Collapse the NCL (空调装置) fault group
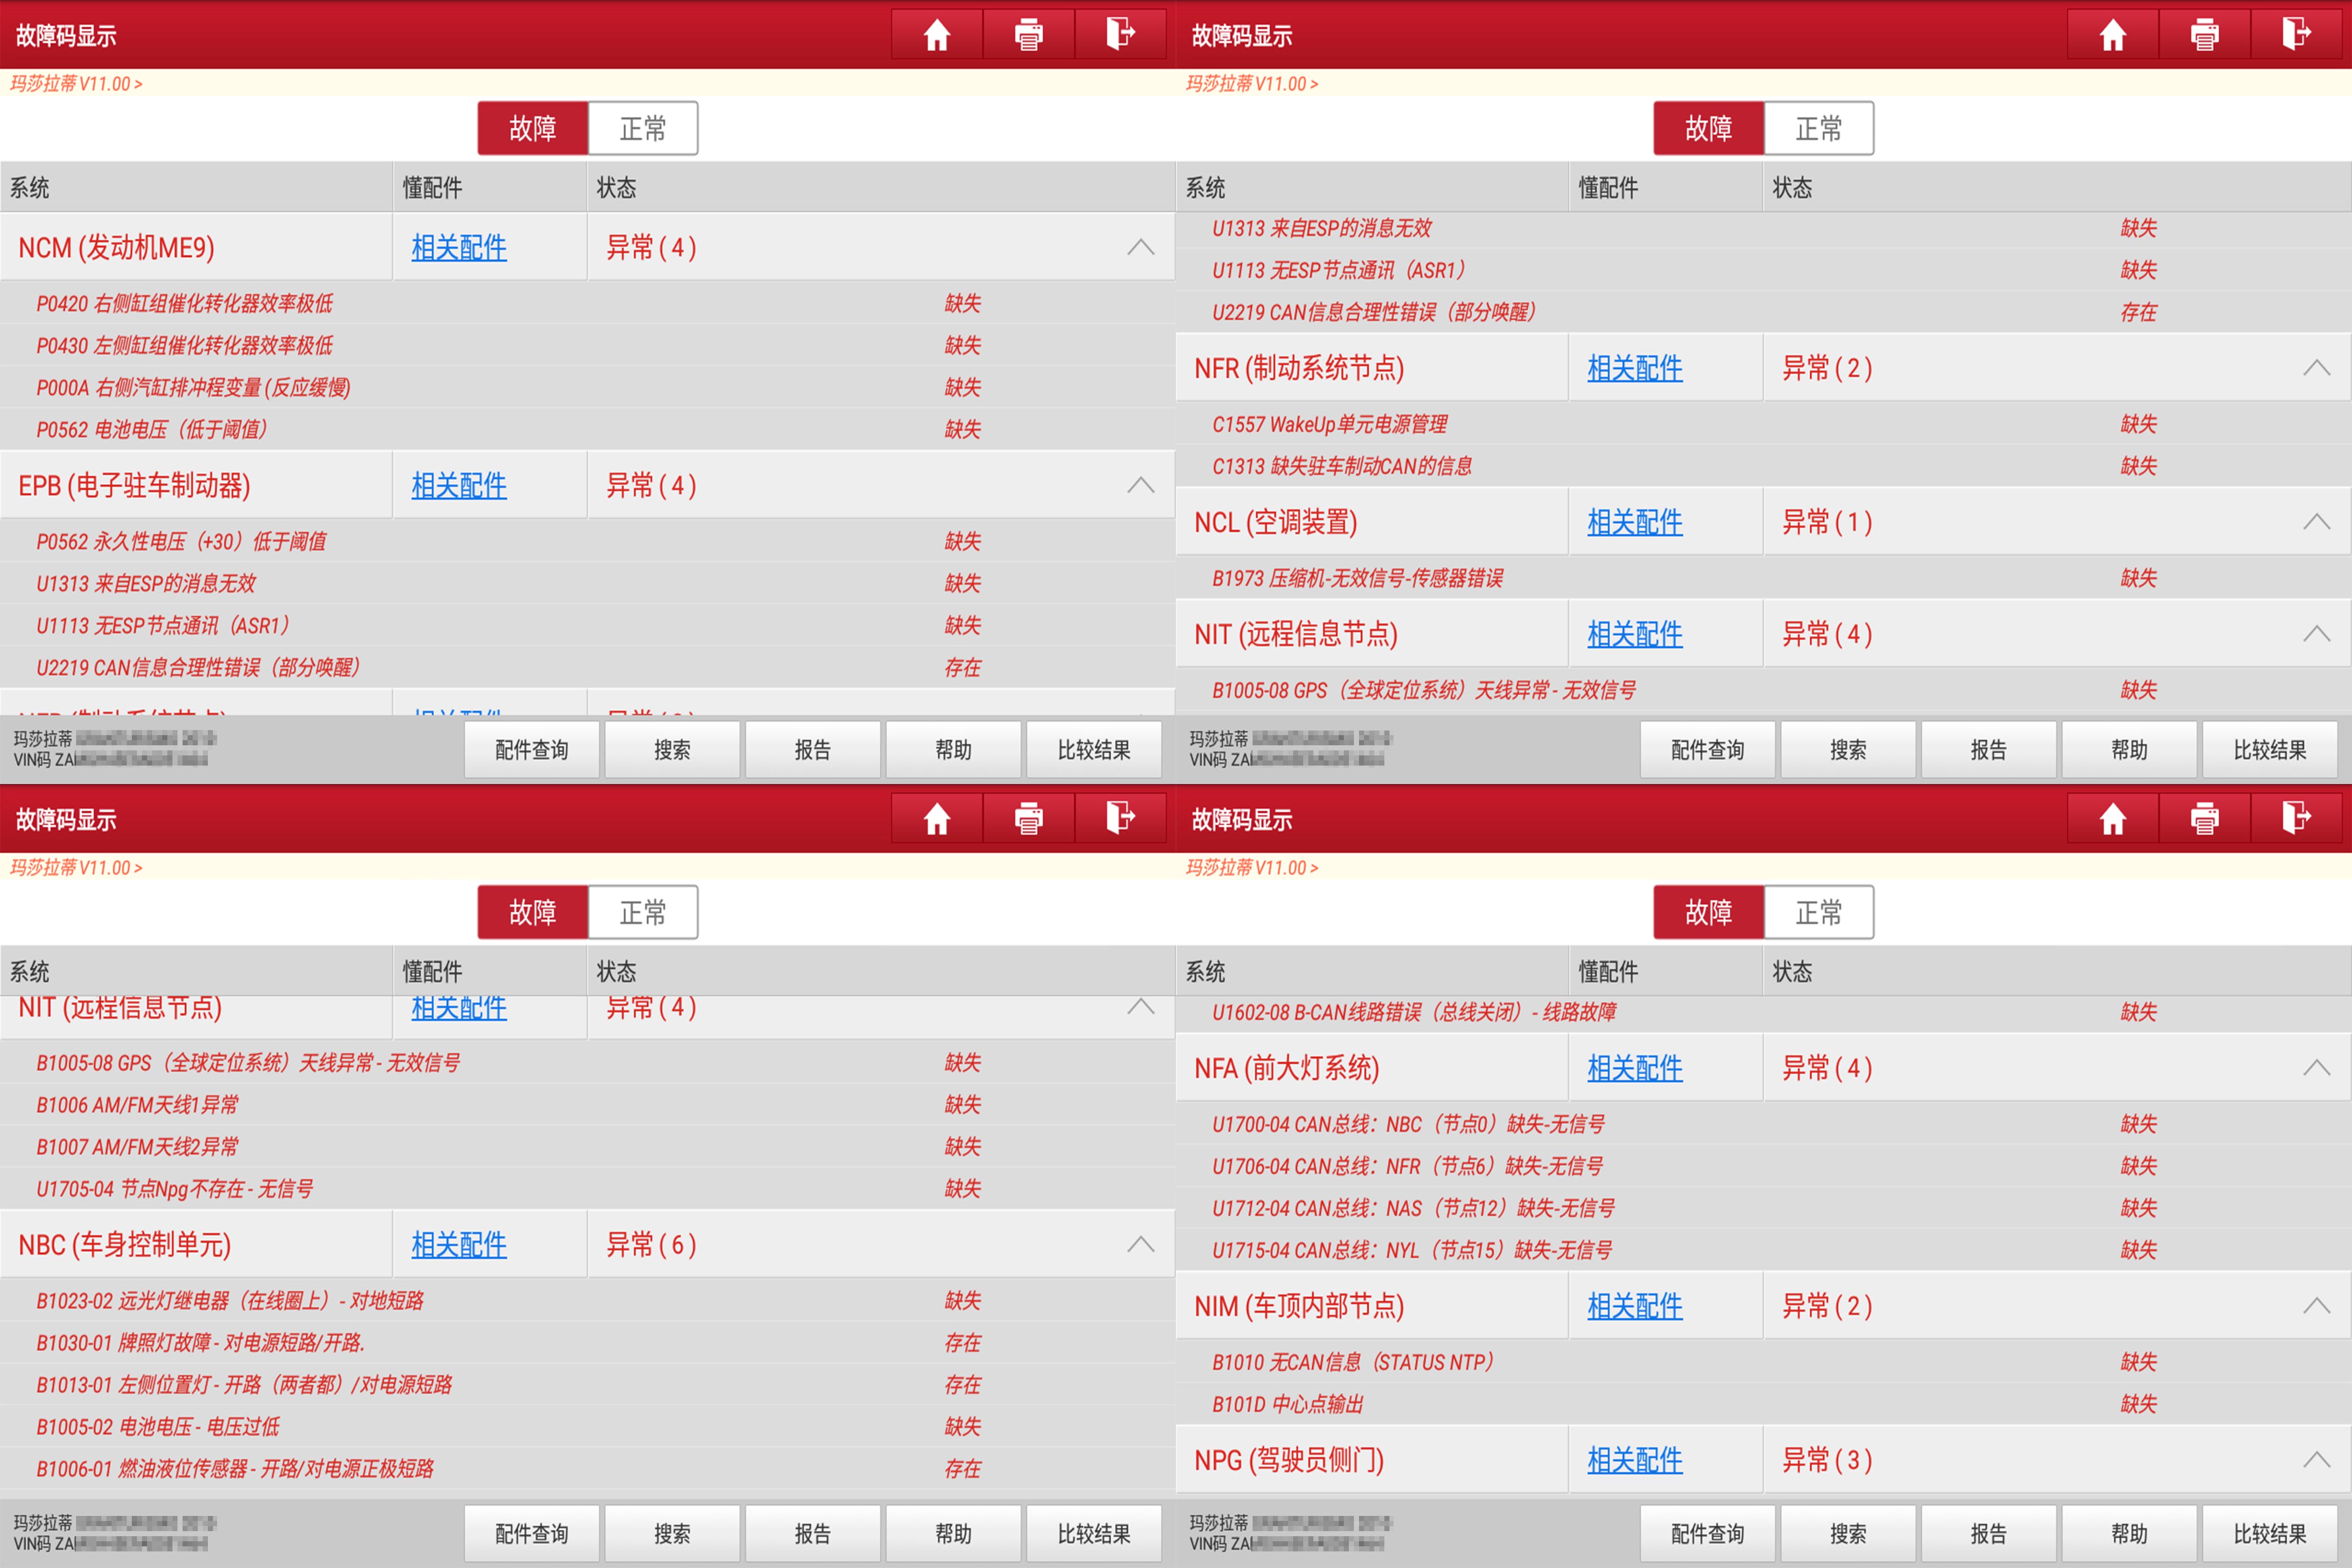2352x1568 pixels. pos(2316,521)
